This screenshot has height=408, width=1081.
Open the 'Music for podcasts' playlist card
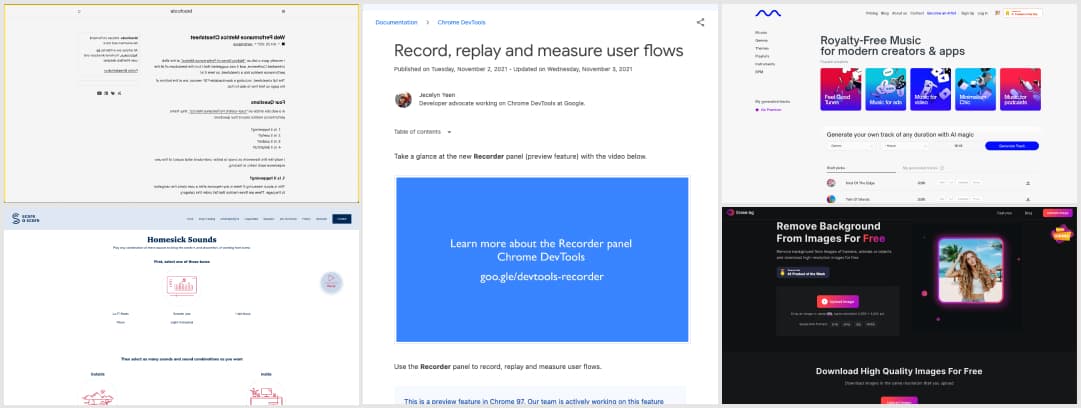(x=1020, y=89)
